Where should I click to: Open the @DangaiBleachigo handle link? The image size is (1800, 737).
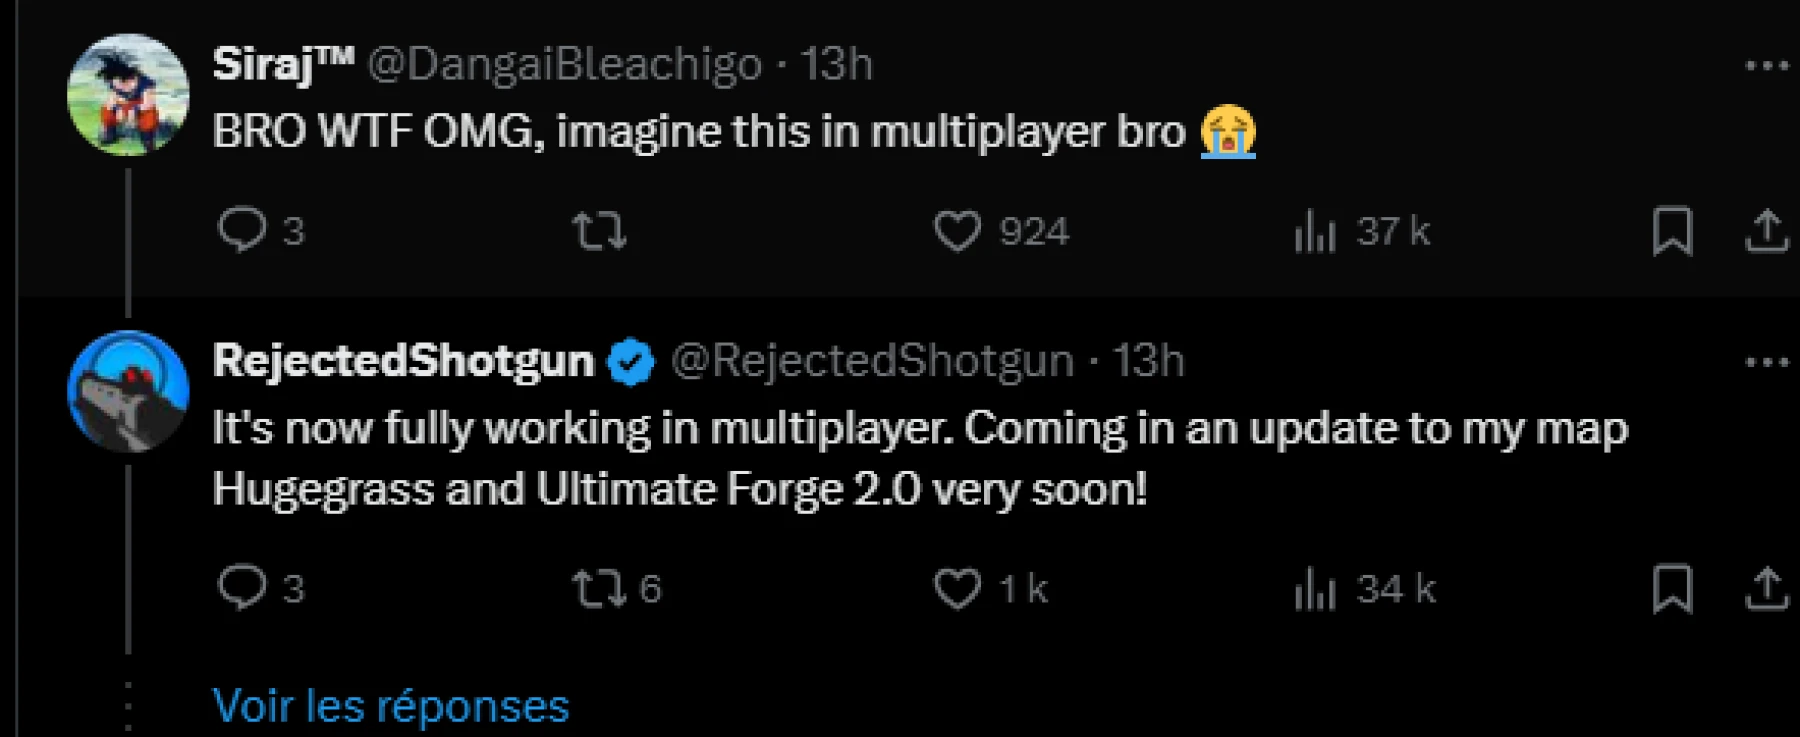[564, 65]
